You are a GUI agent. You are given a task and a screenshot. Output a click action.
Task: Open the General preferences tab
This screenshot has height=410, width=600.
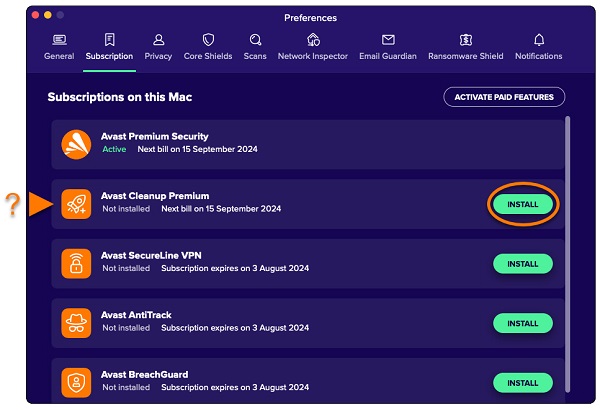(59, 47)
